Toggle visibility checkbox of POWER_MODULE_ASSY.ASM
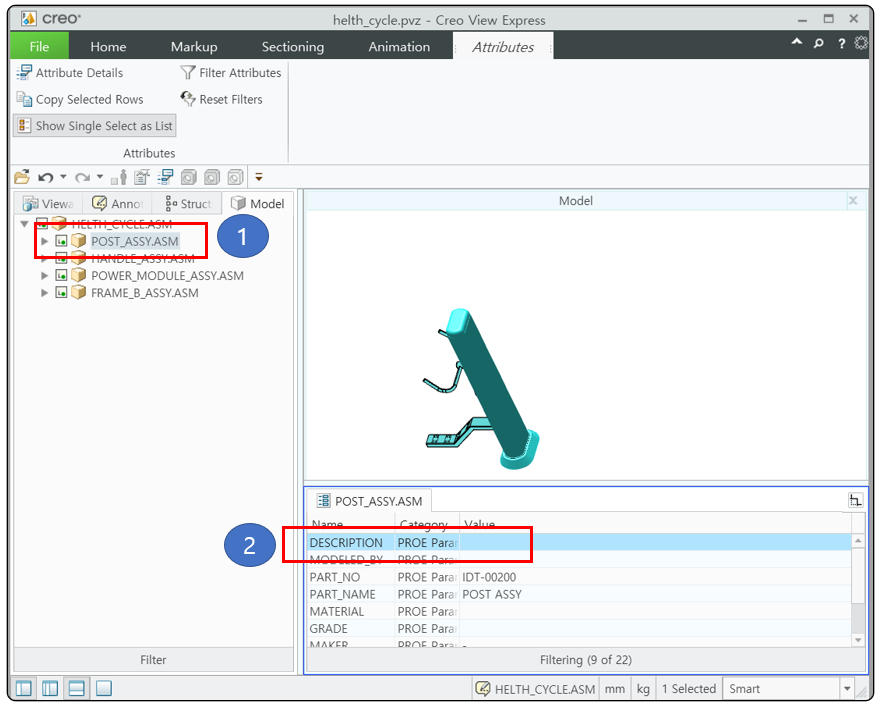 (61, 275)
